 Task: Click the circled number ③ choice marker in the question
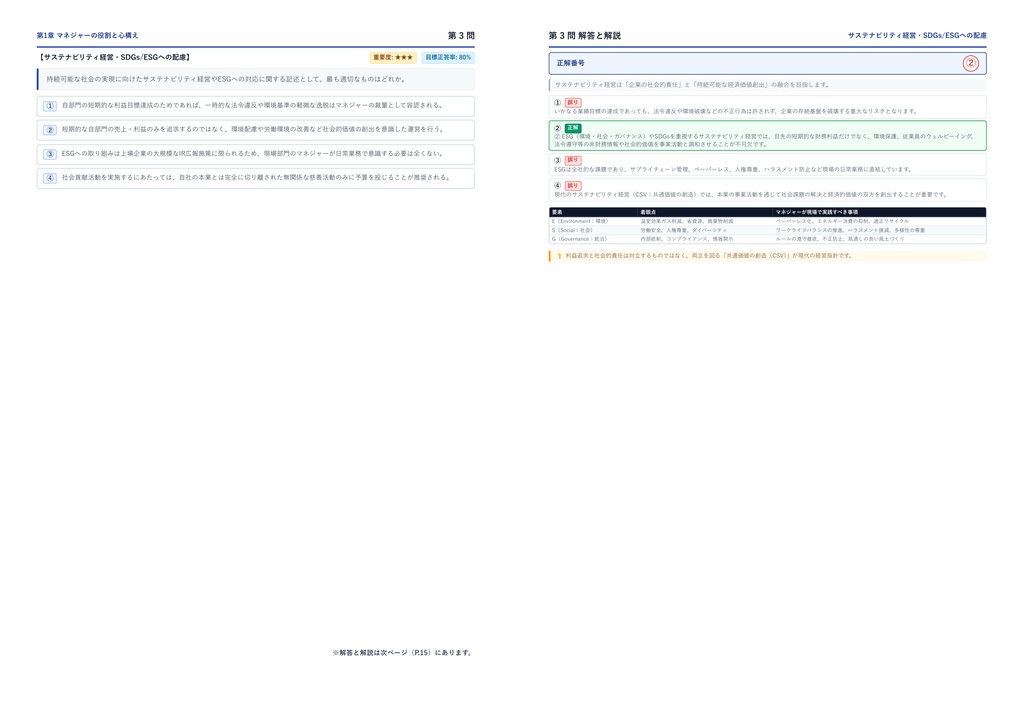click(50, 154)
